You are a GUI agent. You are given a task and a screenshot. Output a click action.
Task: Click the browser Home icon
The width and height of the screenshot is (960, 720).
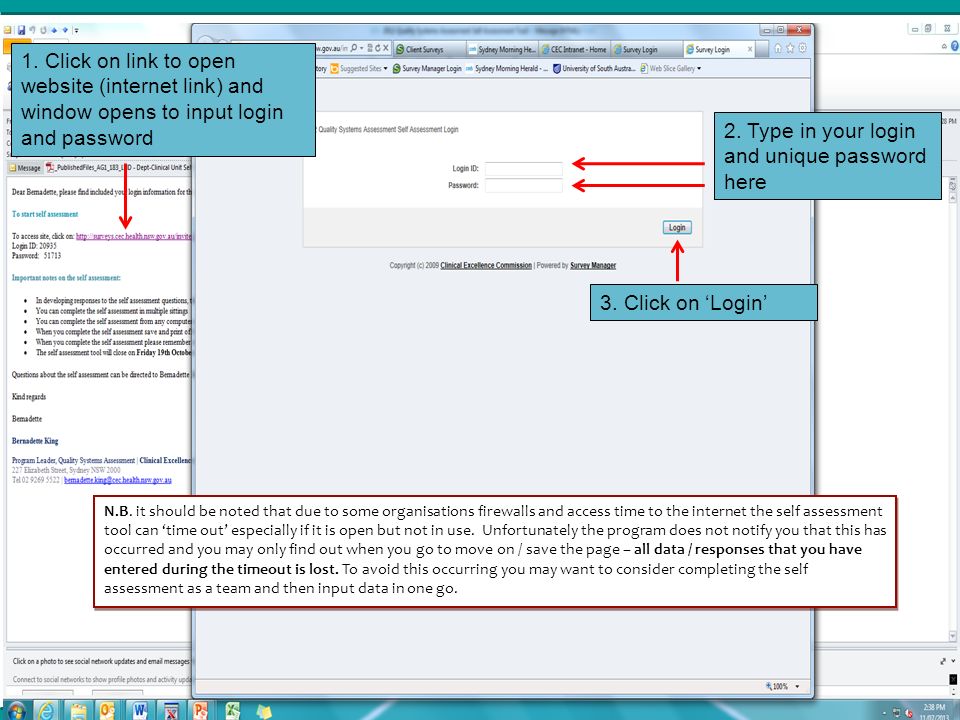pyautogui.click(x=778, y=48)
